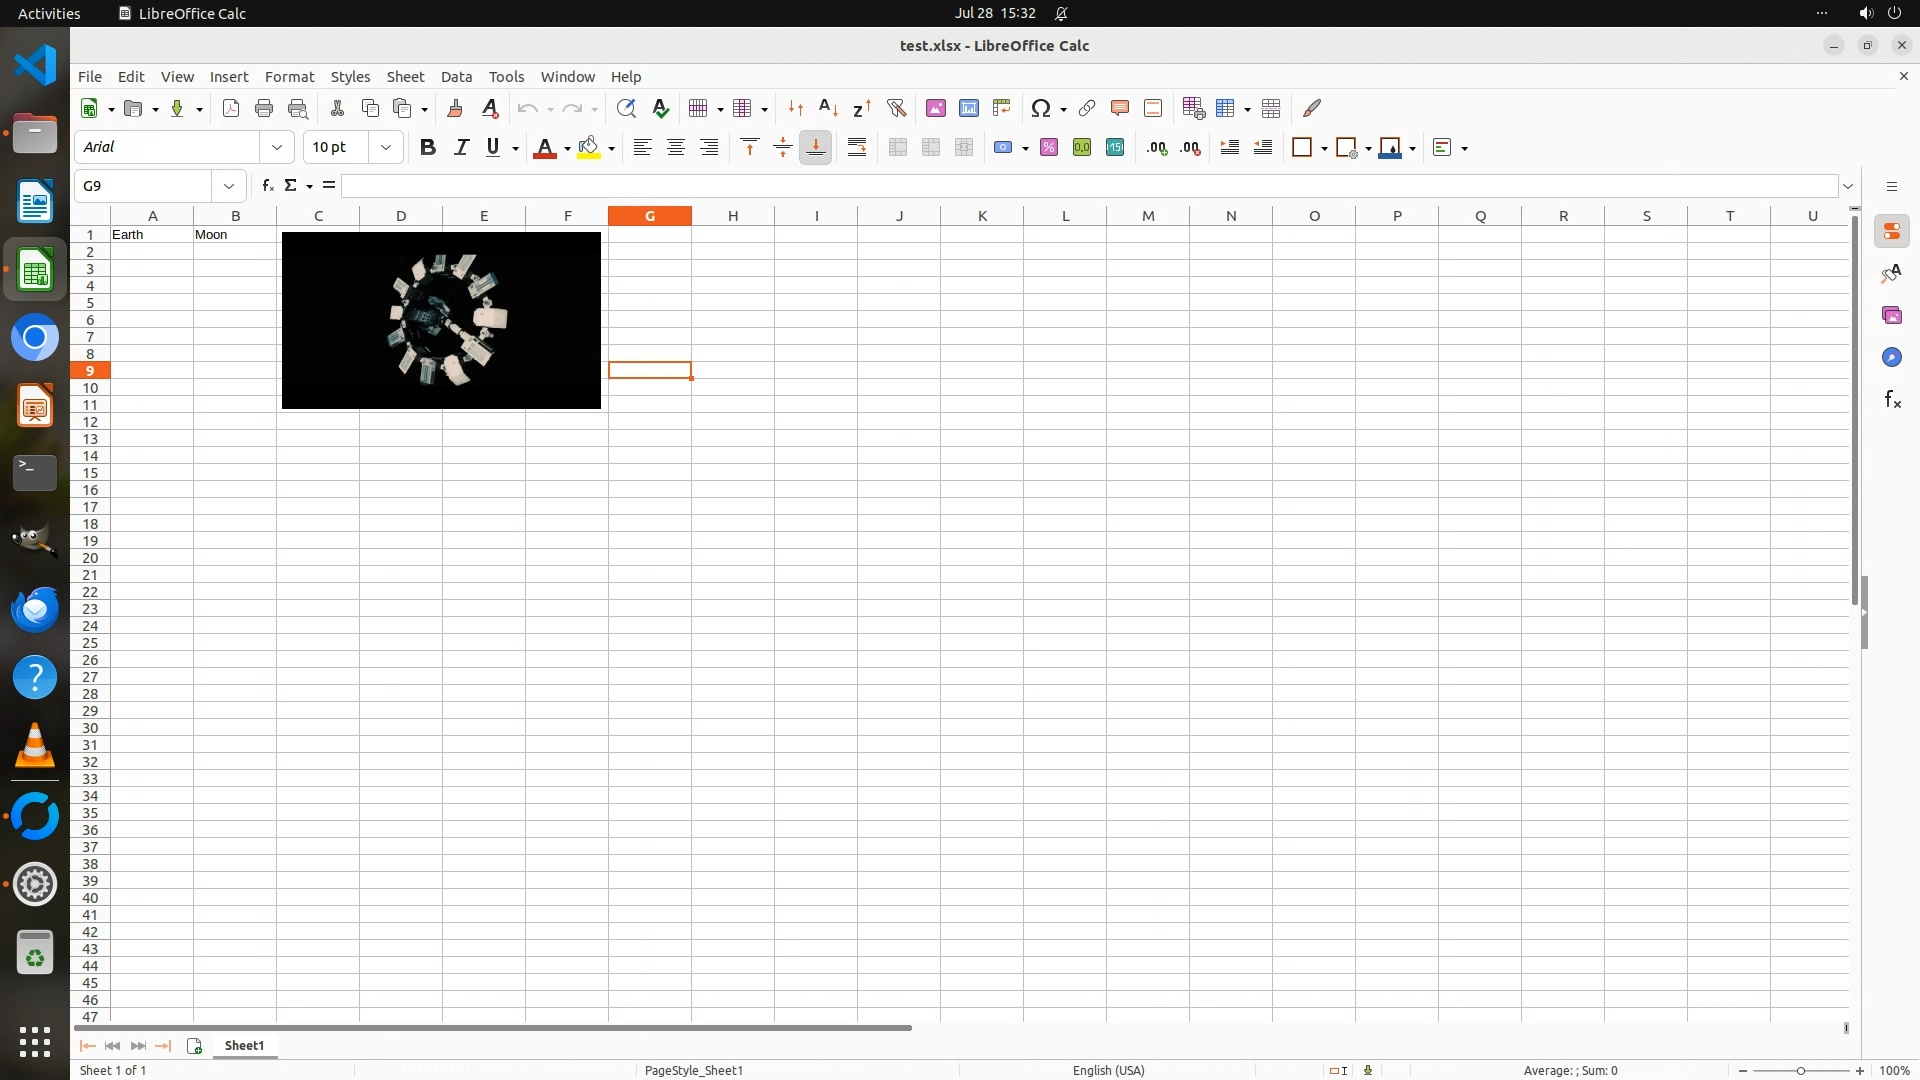Open sidebar Navigator compass icon
Image resolution: width=1920 pixels, height=1080 pixels.
1891,357
